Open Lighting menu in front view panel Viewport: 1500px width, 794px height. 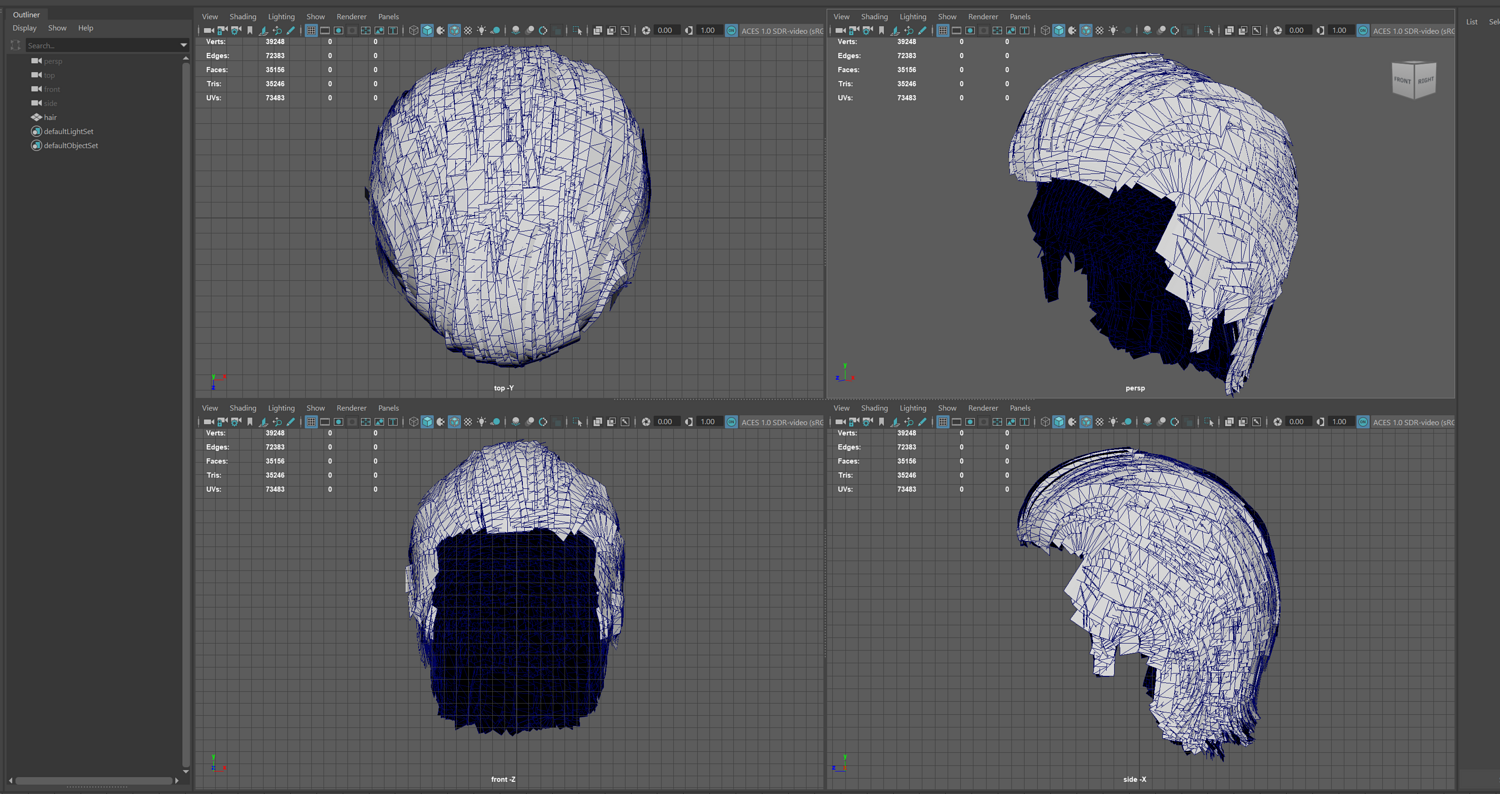[281, 408]
